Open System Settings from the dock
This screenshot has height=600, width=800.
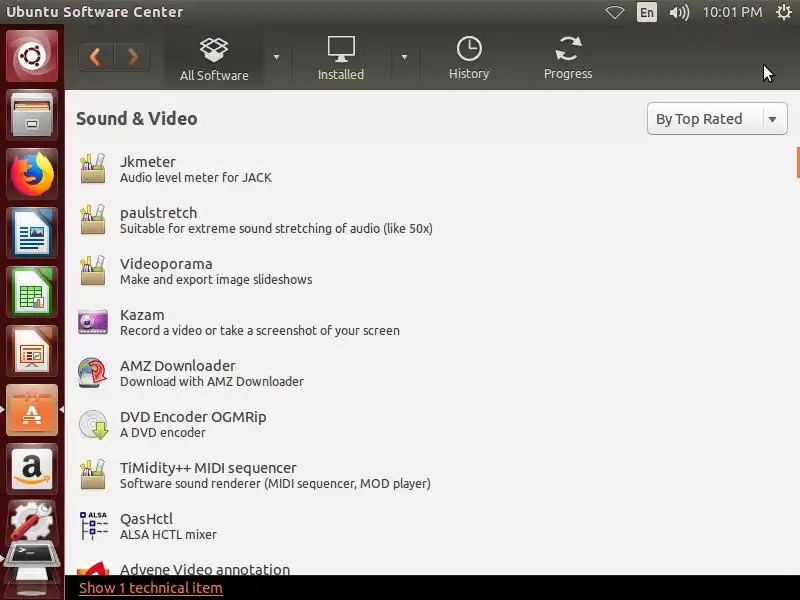[x=32, y=521]
